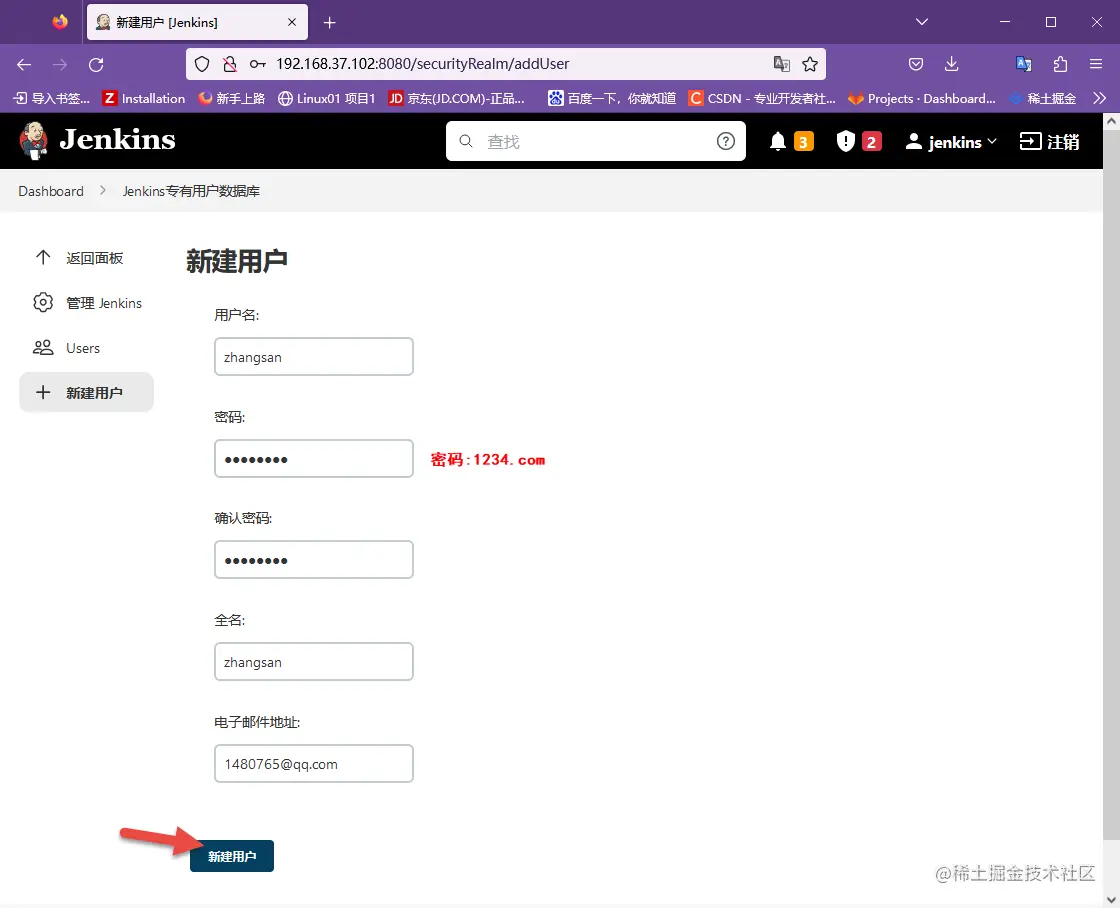Select the 新建用户 [Jenkins] browser tab
This screenshot has height=908, width=1120.
click(198, 22)
